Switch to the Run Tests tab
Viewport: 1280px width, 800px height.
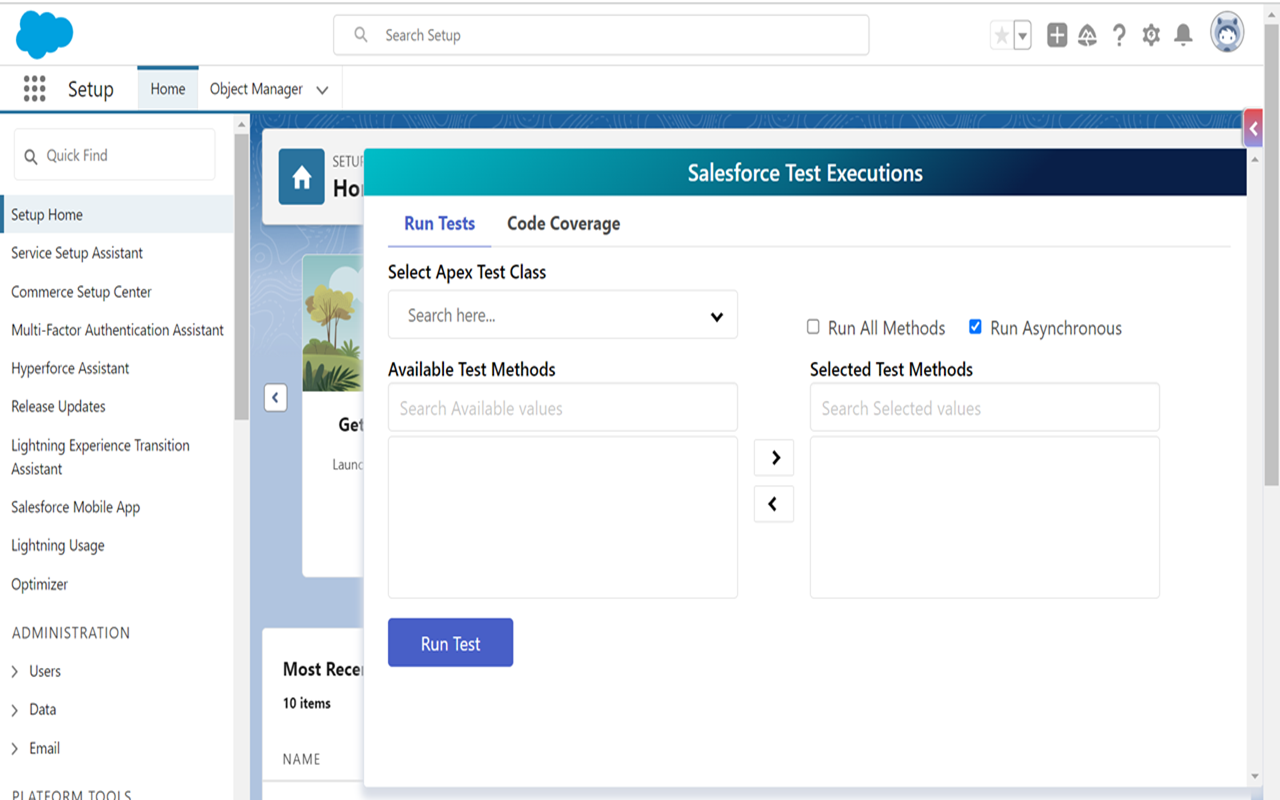(x=439, y=224)
